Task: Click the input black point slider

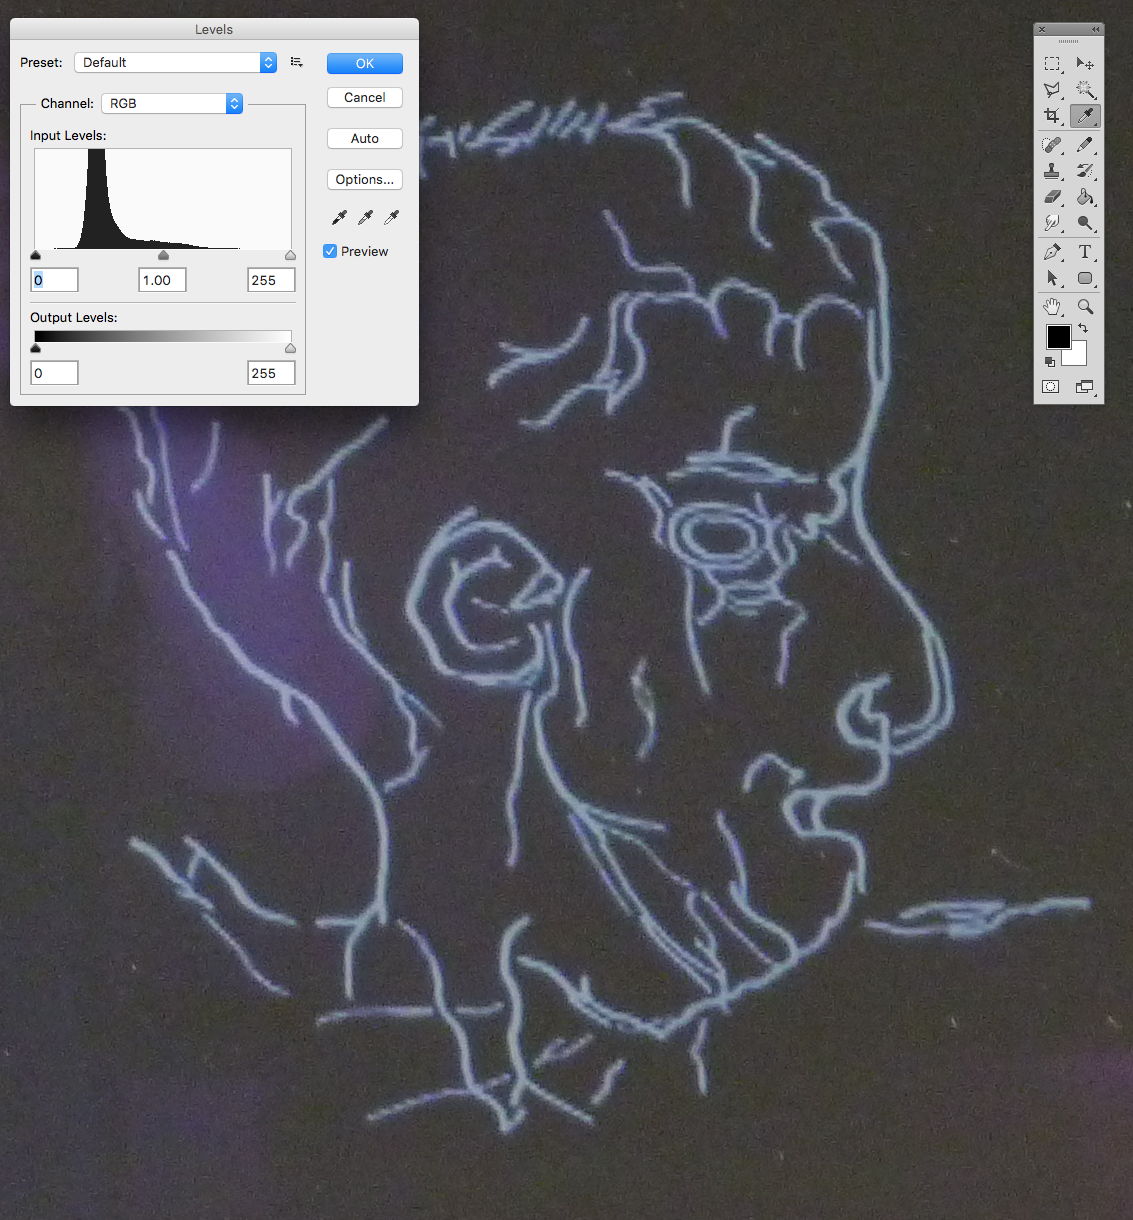Action: (36, 256)
